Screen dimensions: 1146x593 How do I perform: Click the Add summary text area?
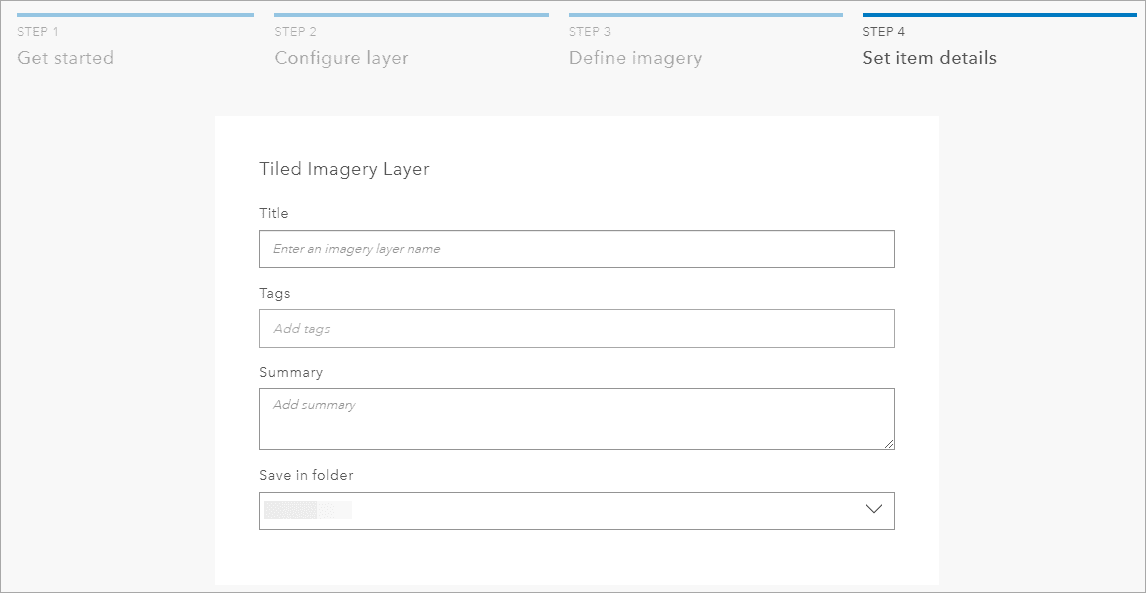(576, 418)
